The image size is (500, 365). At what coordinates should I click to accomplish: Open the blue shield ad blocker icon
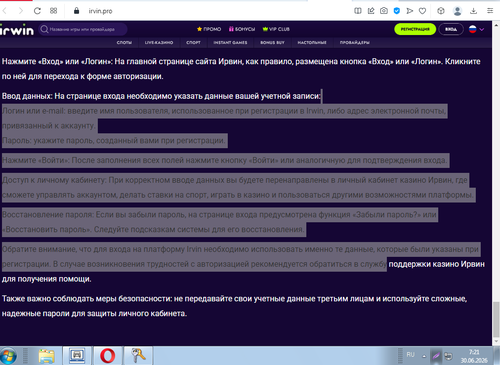pyautogui.click(x=397, y=11)
